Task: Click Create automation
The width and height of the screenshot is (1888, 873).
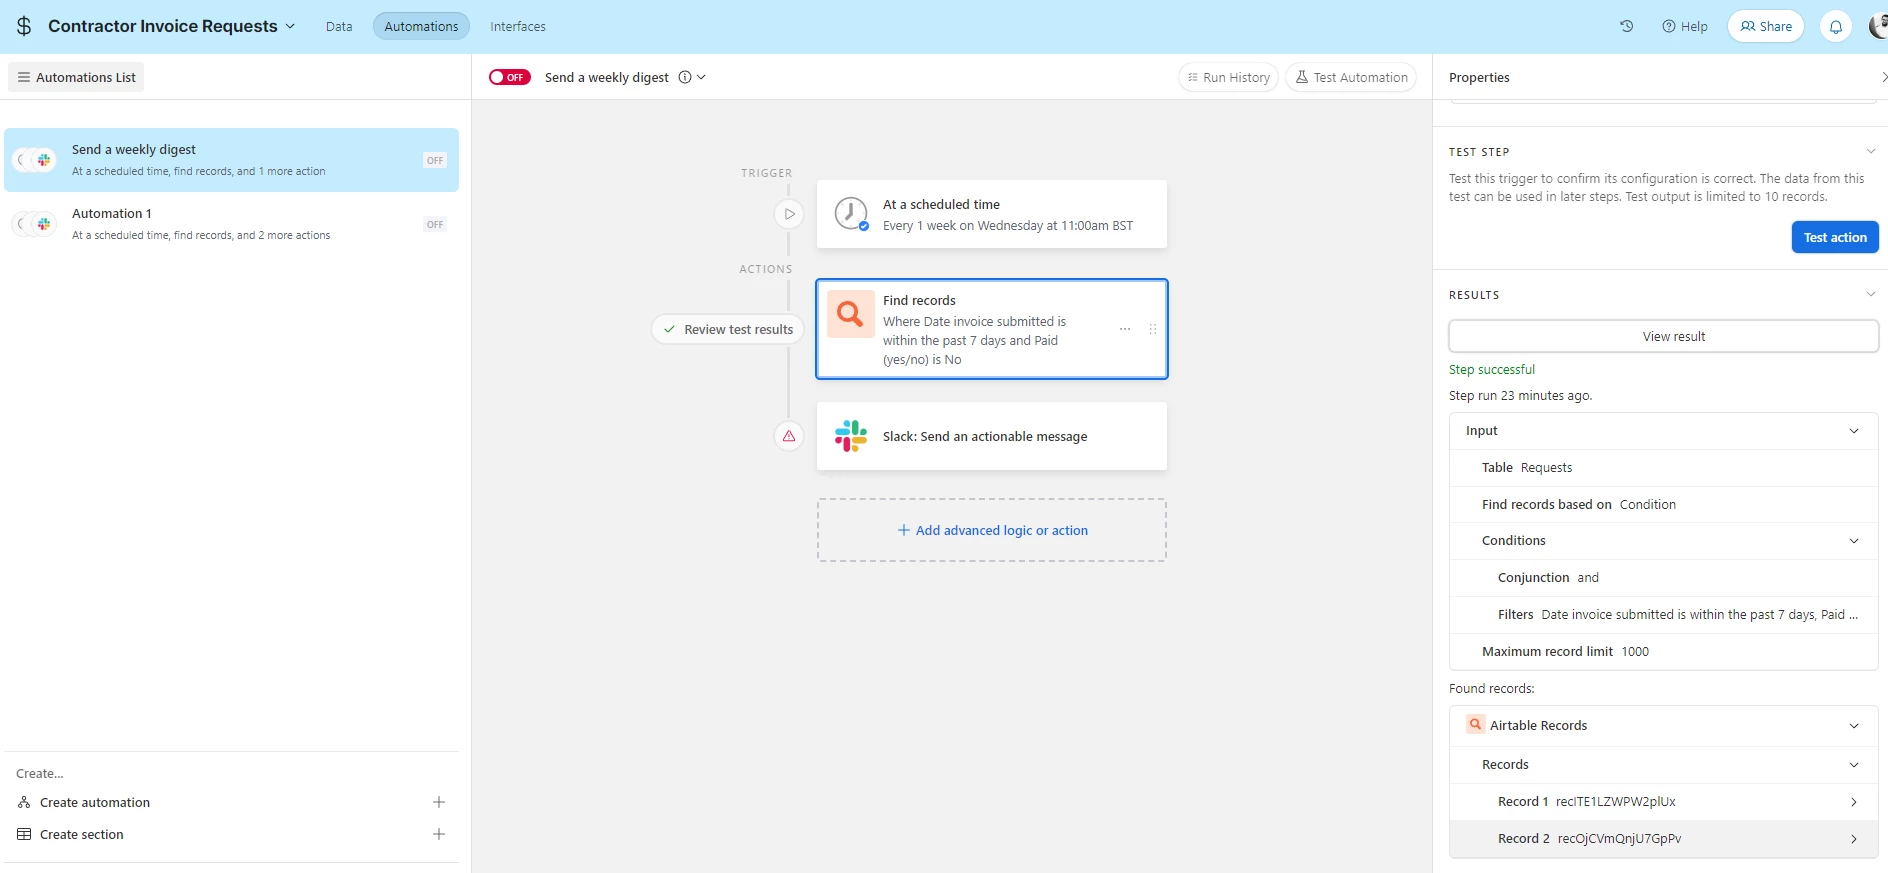Action: pos(95,802)
